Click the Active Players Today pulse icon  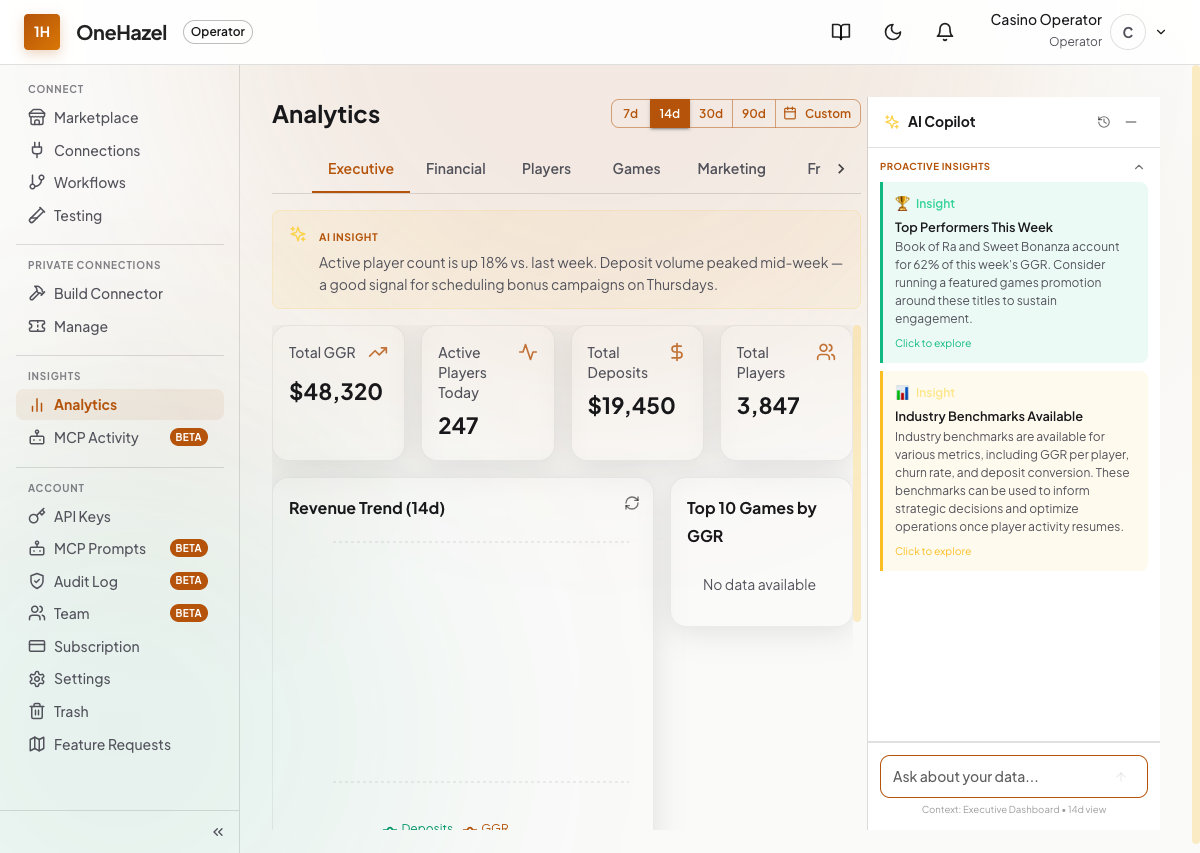click(x=528, y=352)
